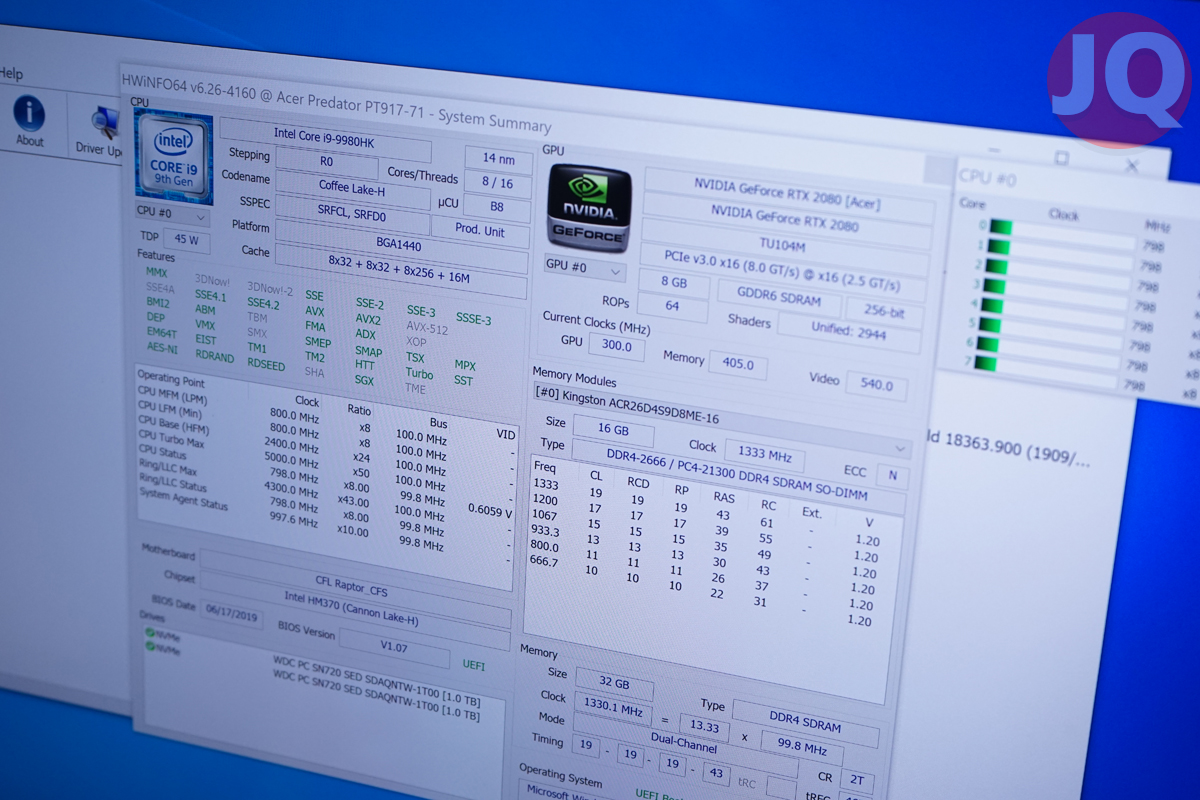The image size is (1200, 800).
Task: Click the Dual-Channel mode field
Action: [683, 746]
